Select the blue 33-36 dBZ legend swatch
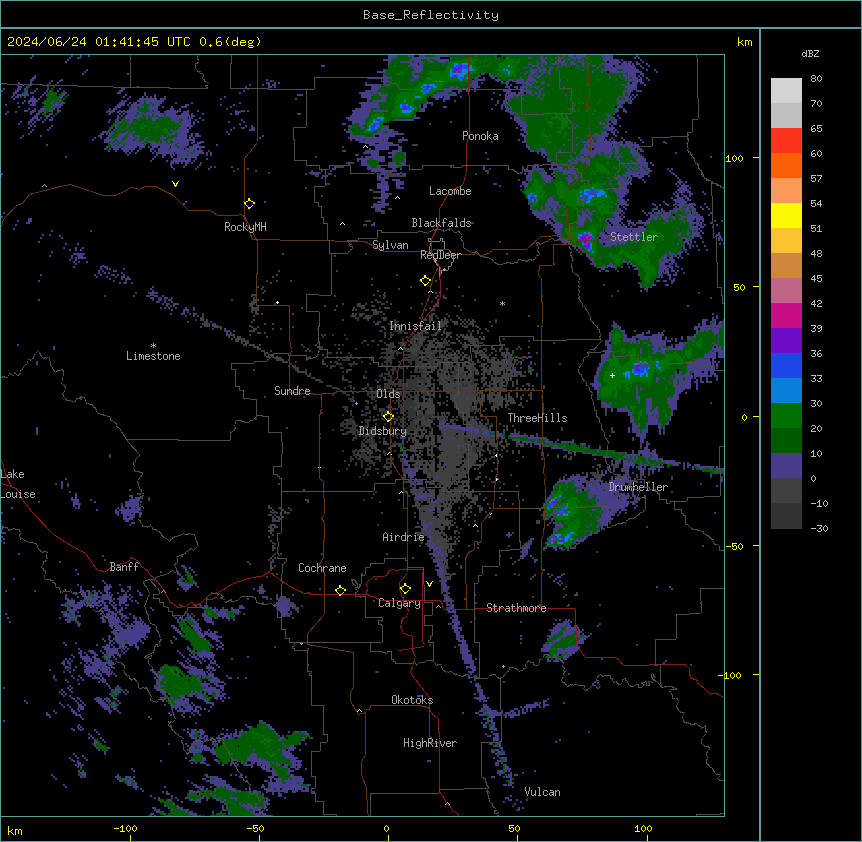The width and height of the screenshot is (862, 842). click(786, 365)
